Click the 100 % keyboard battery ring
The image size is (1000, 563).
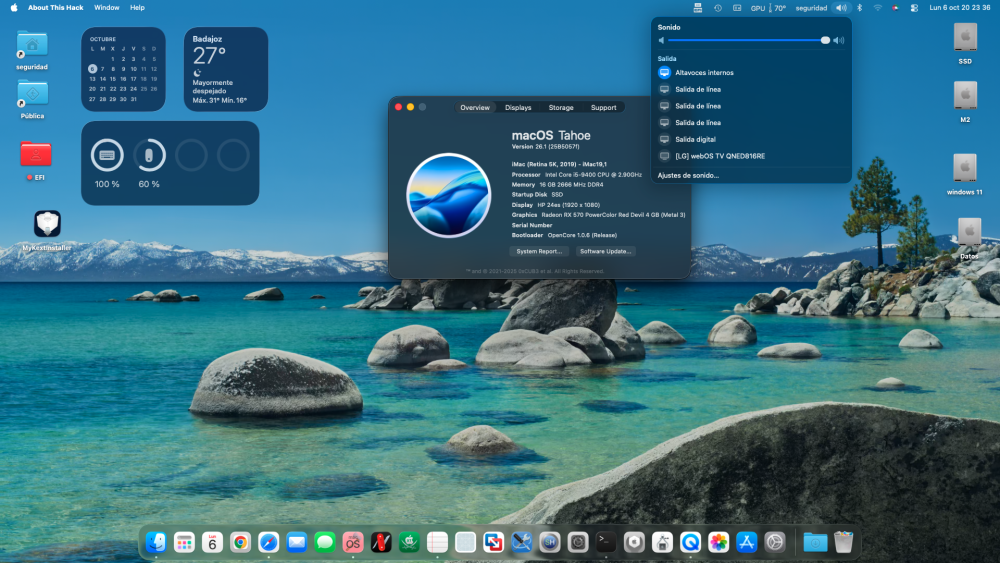107,155
